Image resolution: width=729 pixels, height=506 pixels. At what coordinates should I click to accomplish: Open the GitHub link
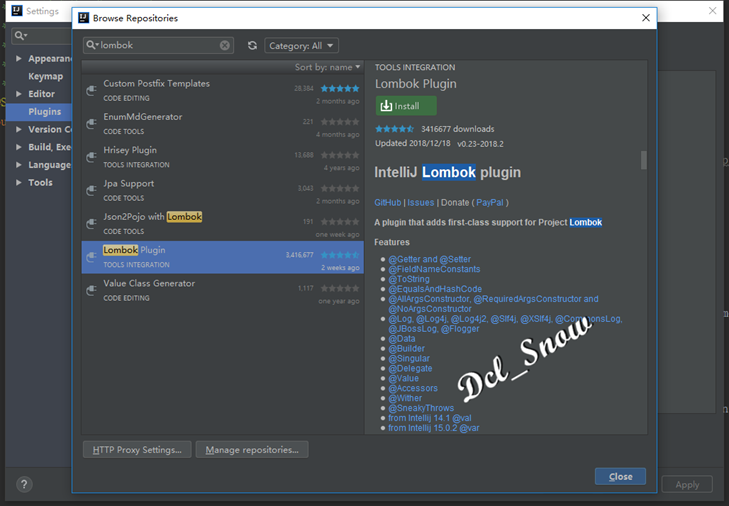pyautogui.click(x=388, y=203)
